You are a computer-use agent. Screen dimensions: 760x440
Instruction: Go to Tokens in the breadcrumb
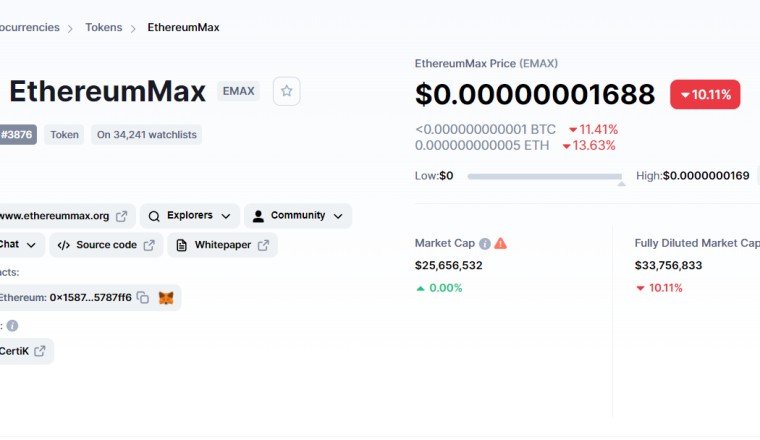(103, 28)
